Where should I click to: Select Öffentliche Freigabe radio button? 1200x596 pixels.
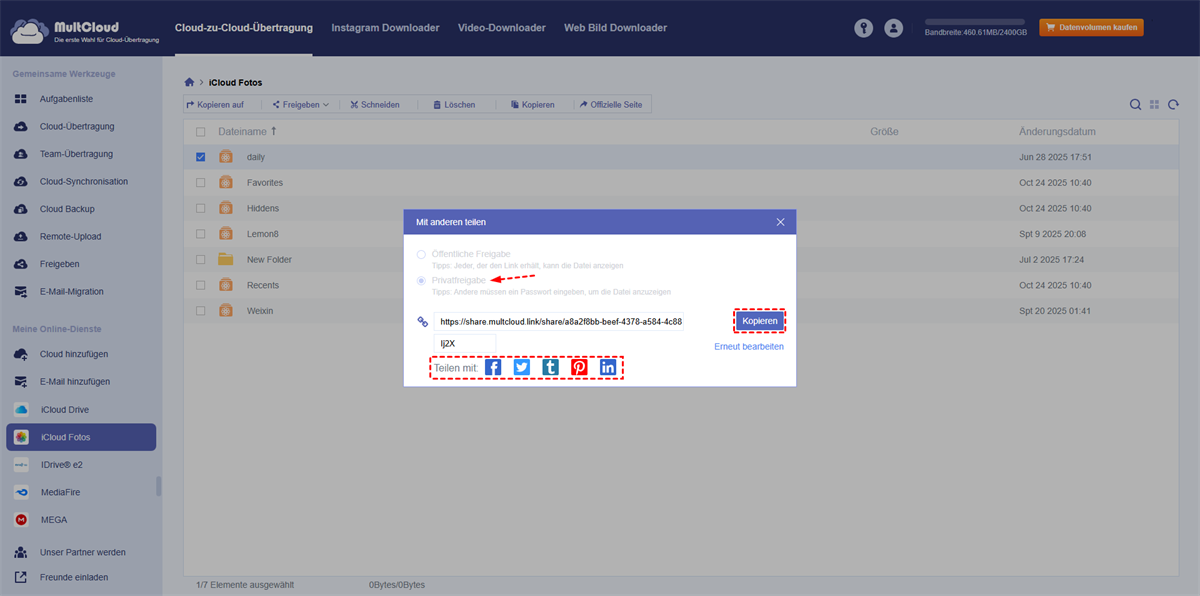(421, 255)
